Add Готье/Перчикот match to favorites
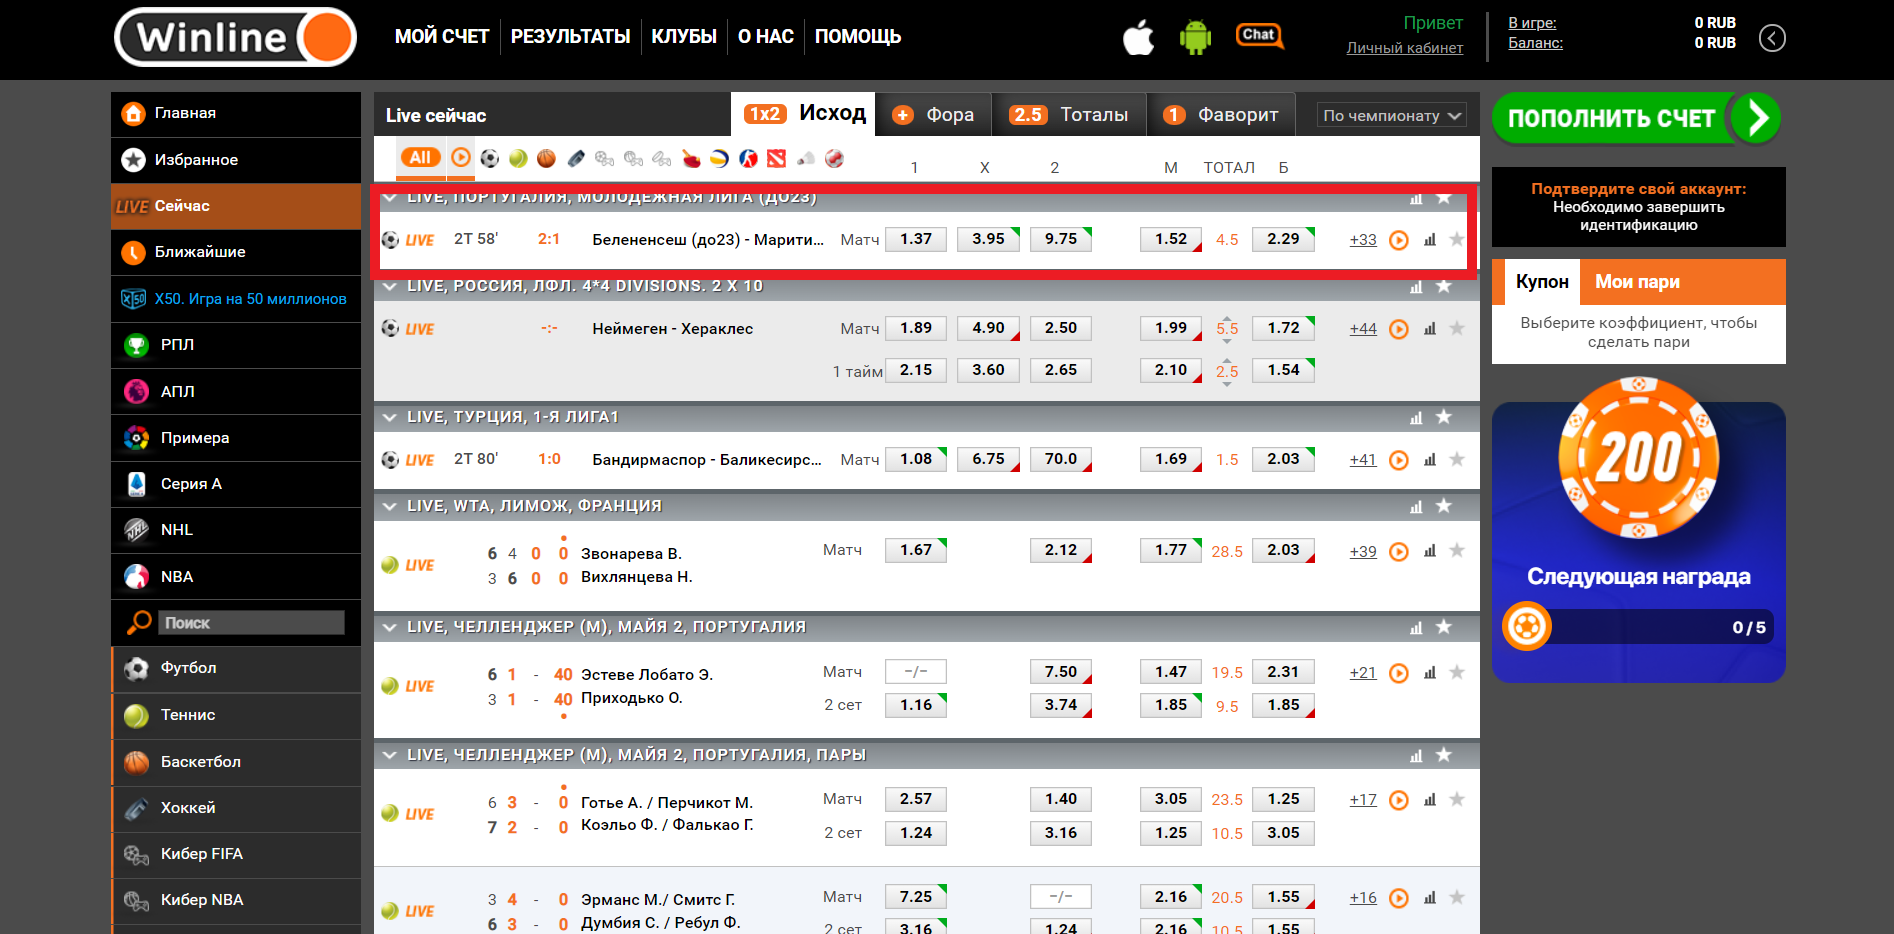 [x=1457, y=799]
